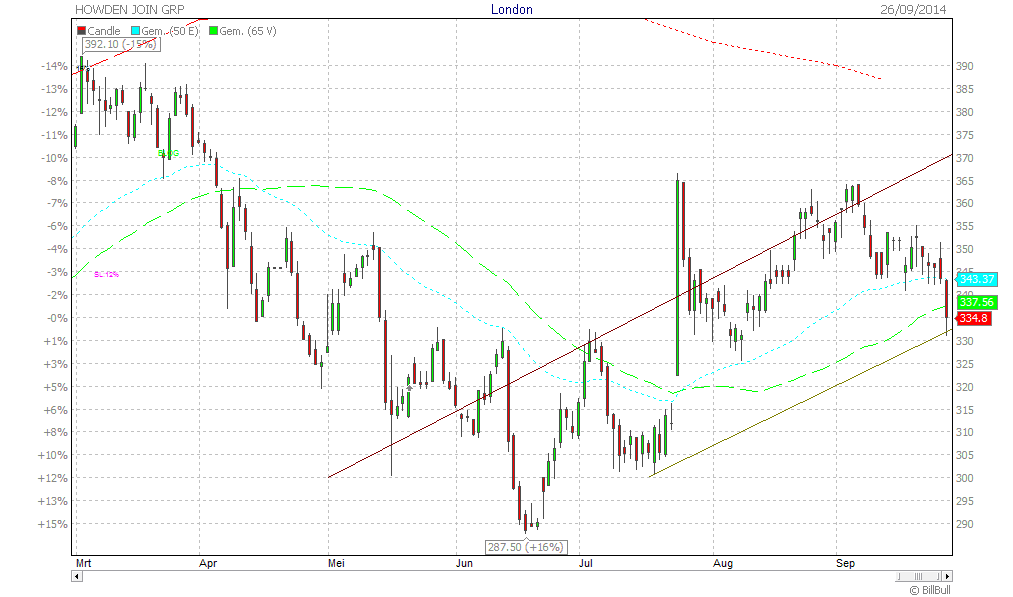Click the London exchange label
The image size is (1013, 597).
512,9
